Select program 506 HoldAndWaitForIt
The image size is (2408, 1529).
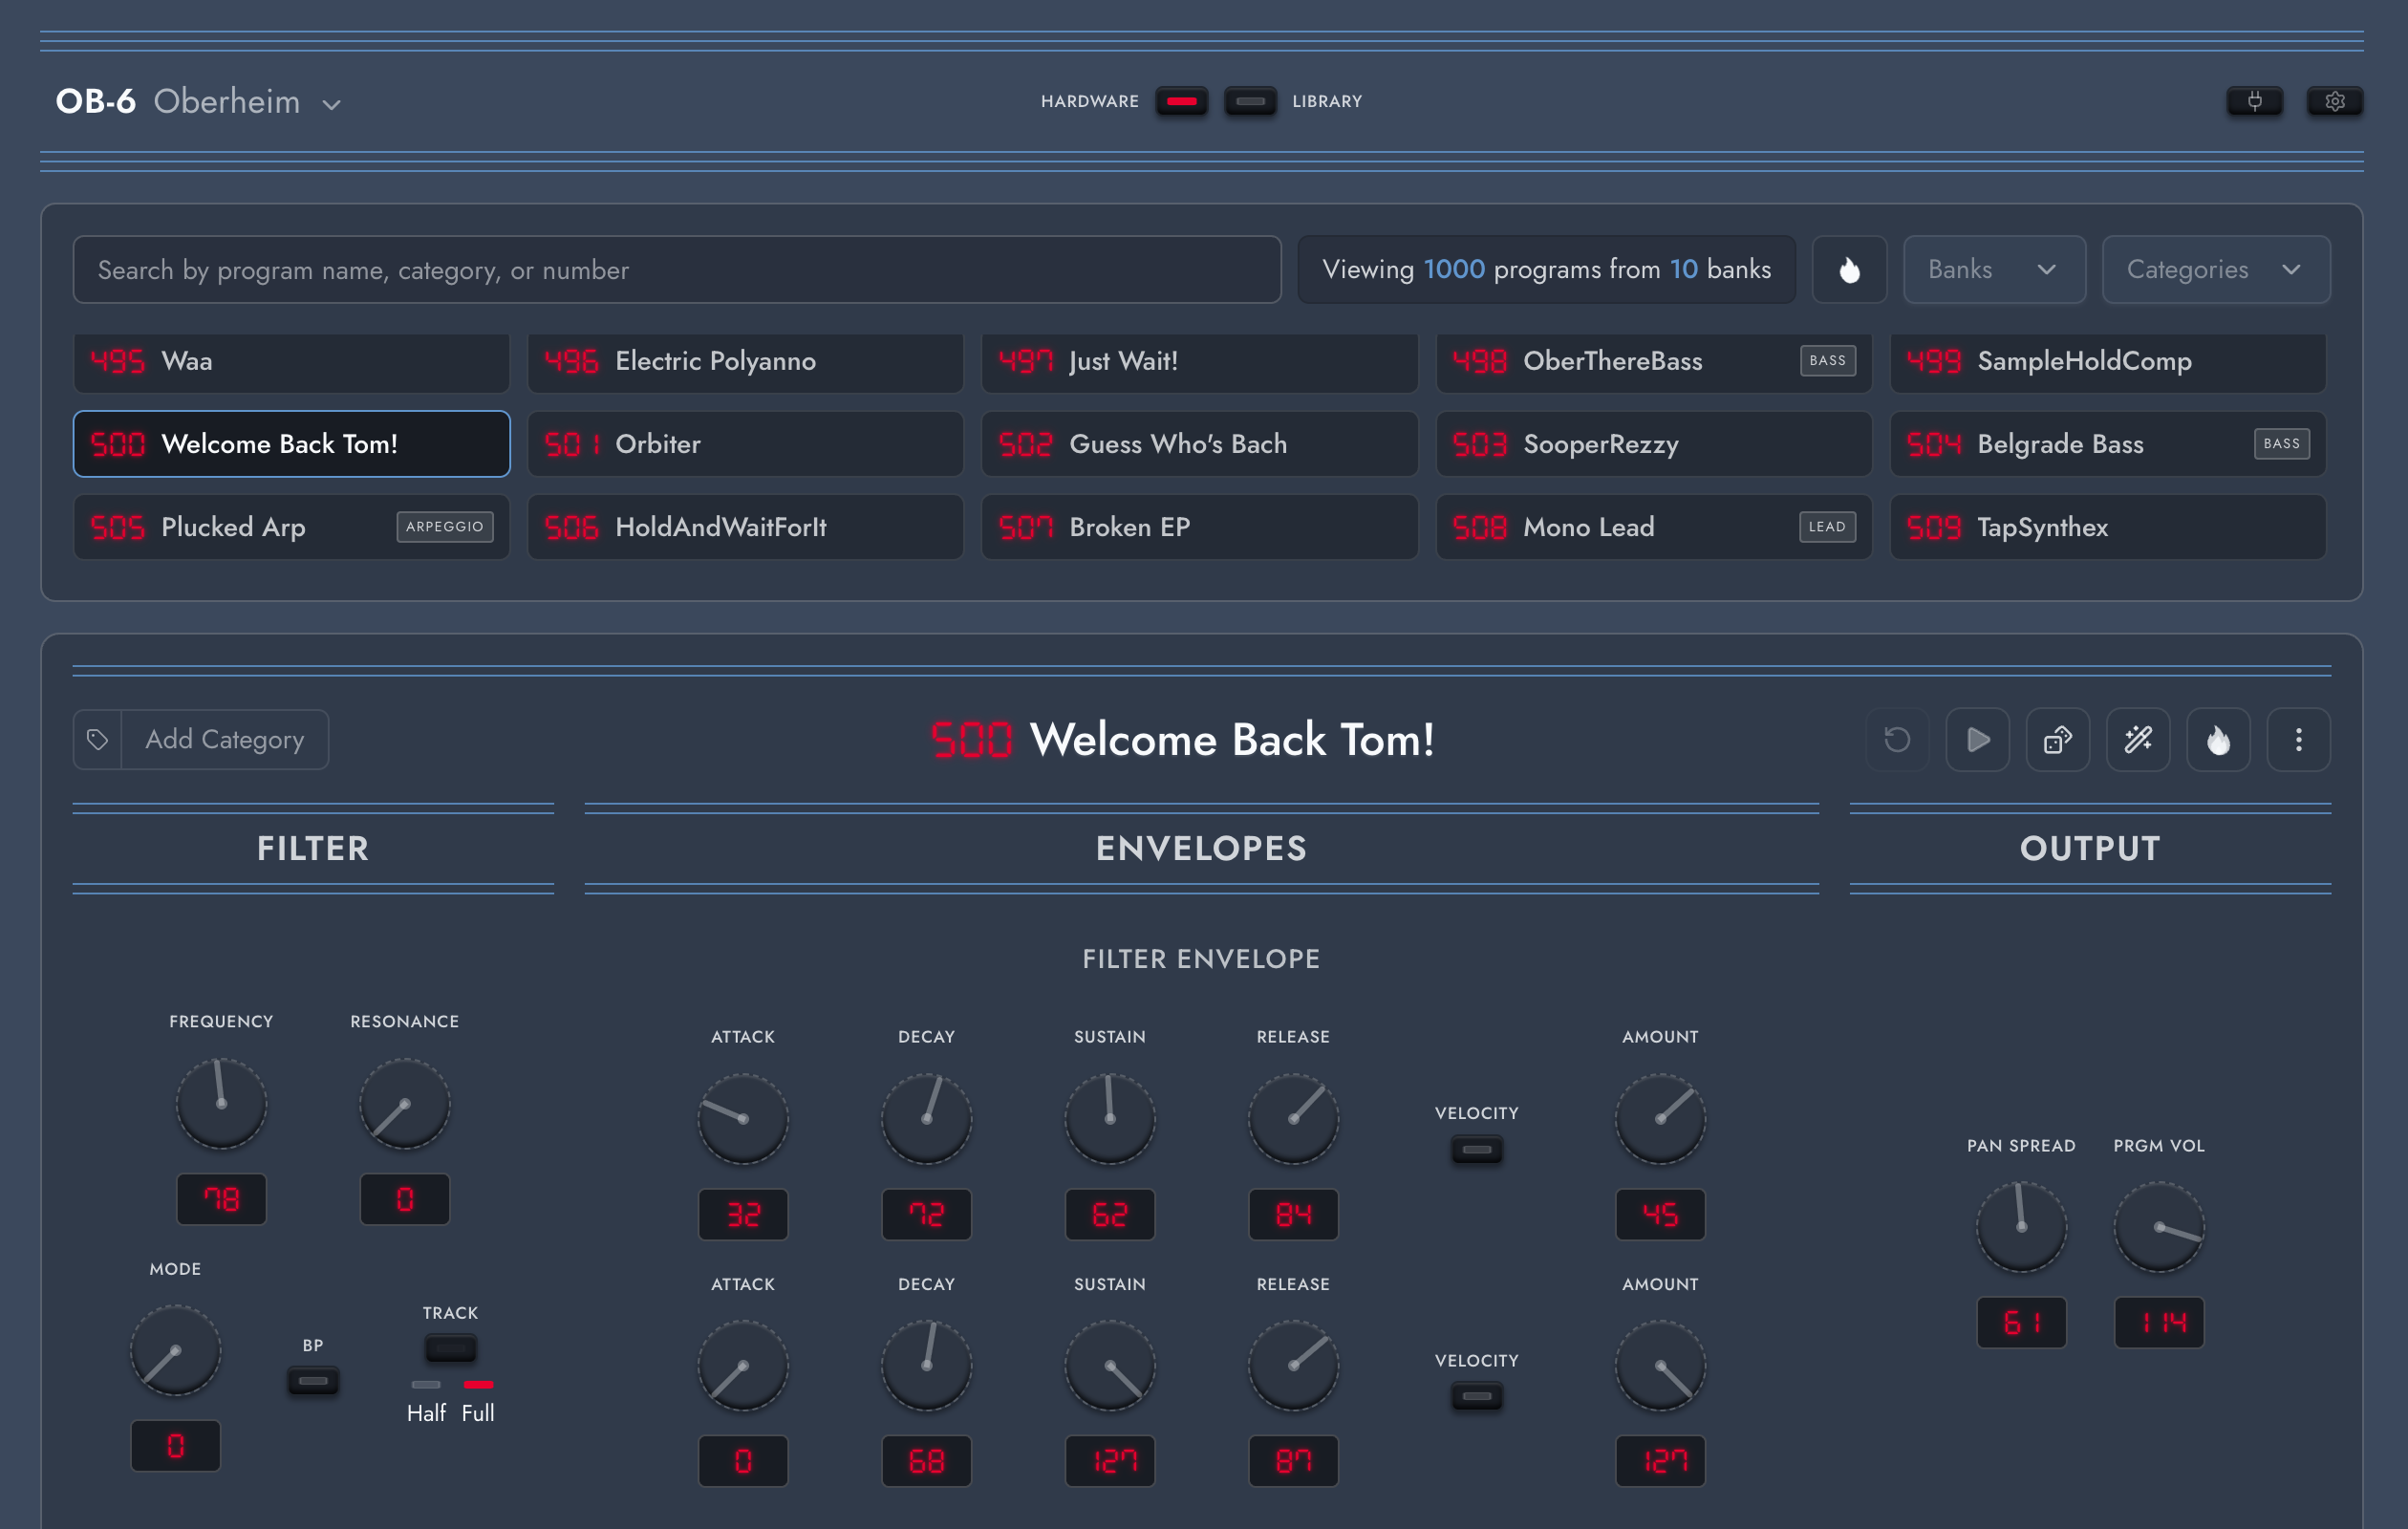(745, 527)
